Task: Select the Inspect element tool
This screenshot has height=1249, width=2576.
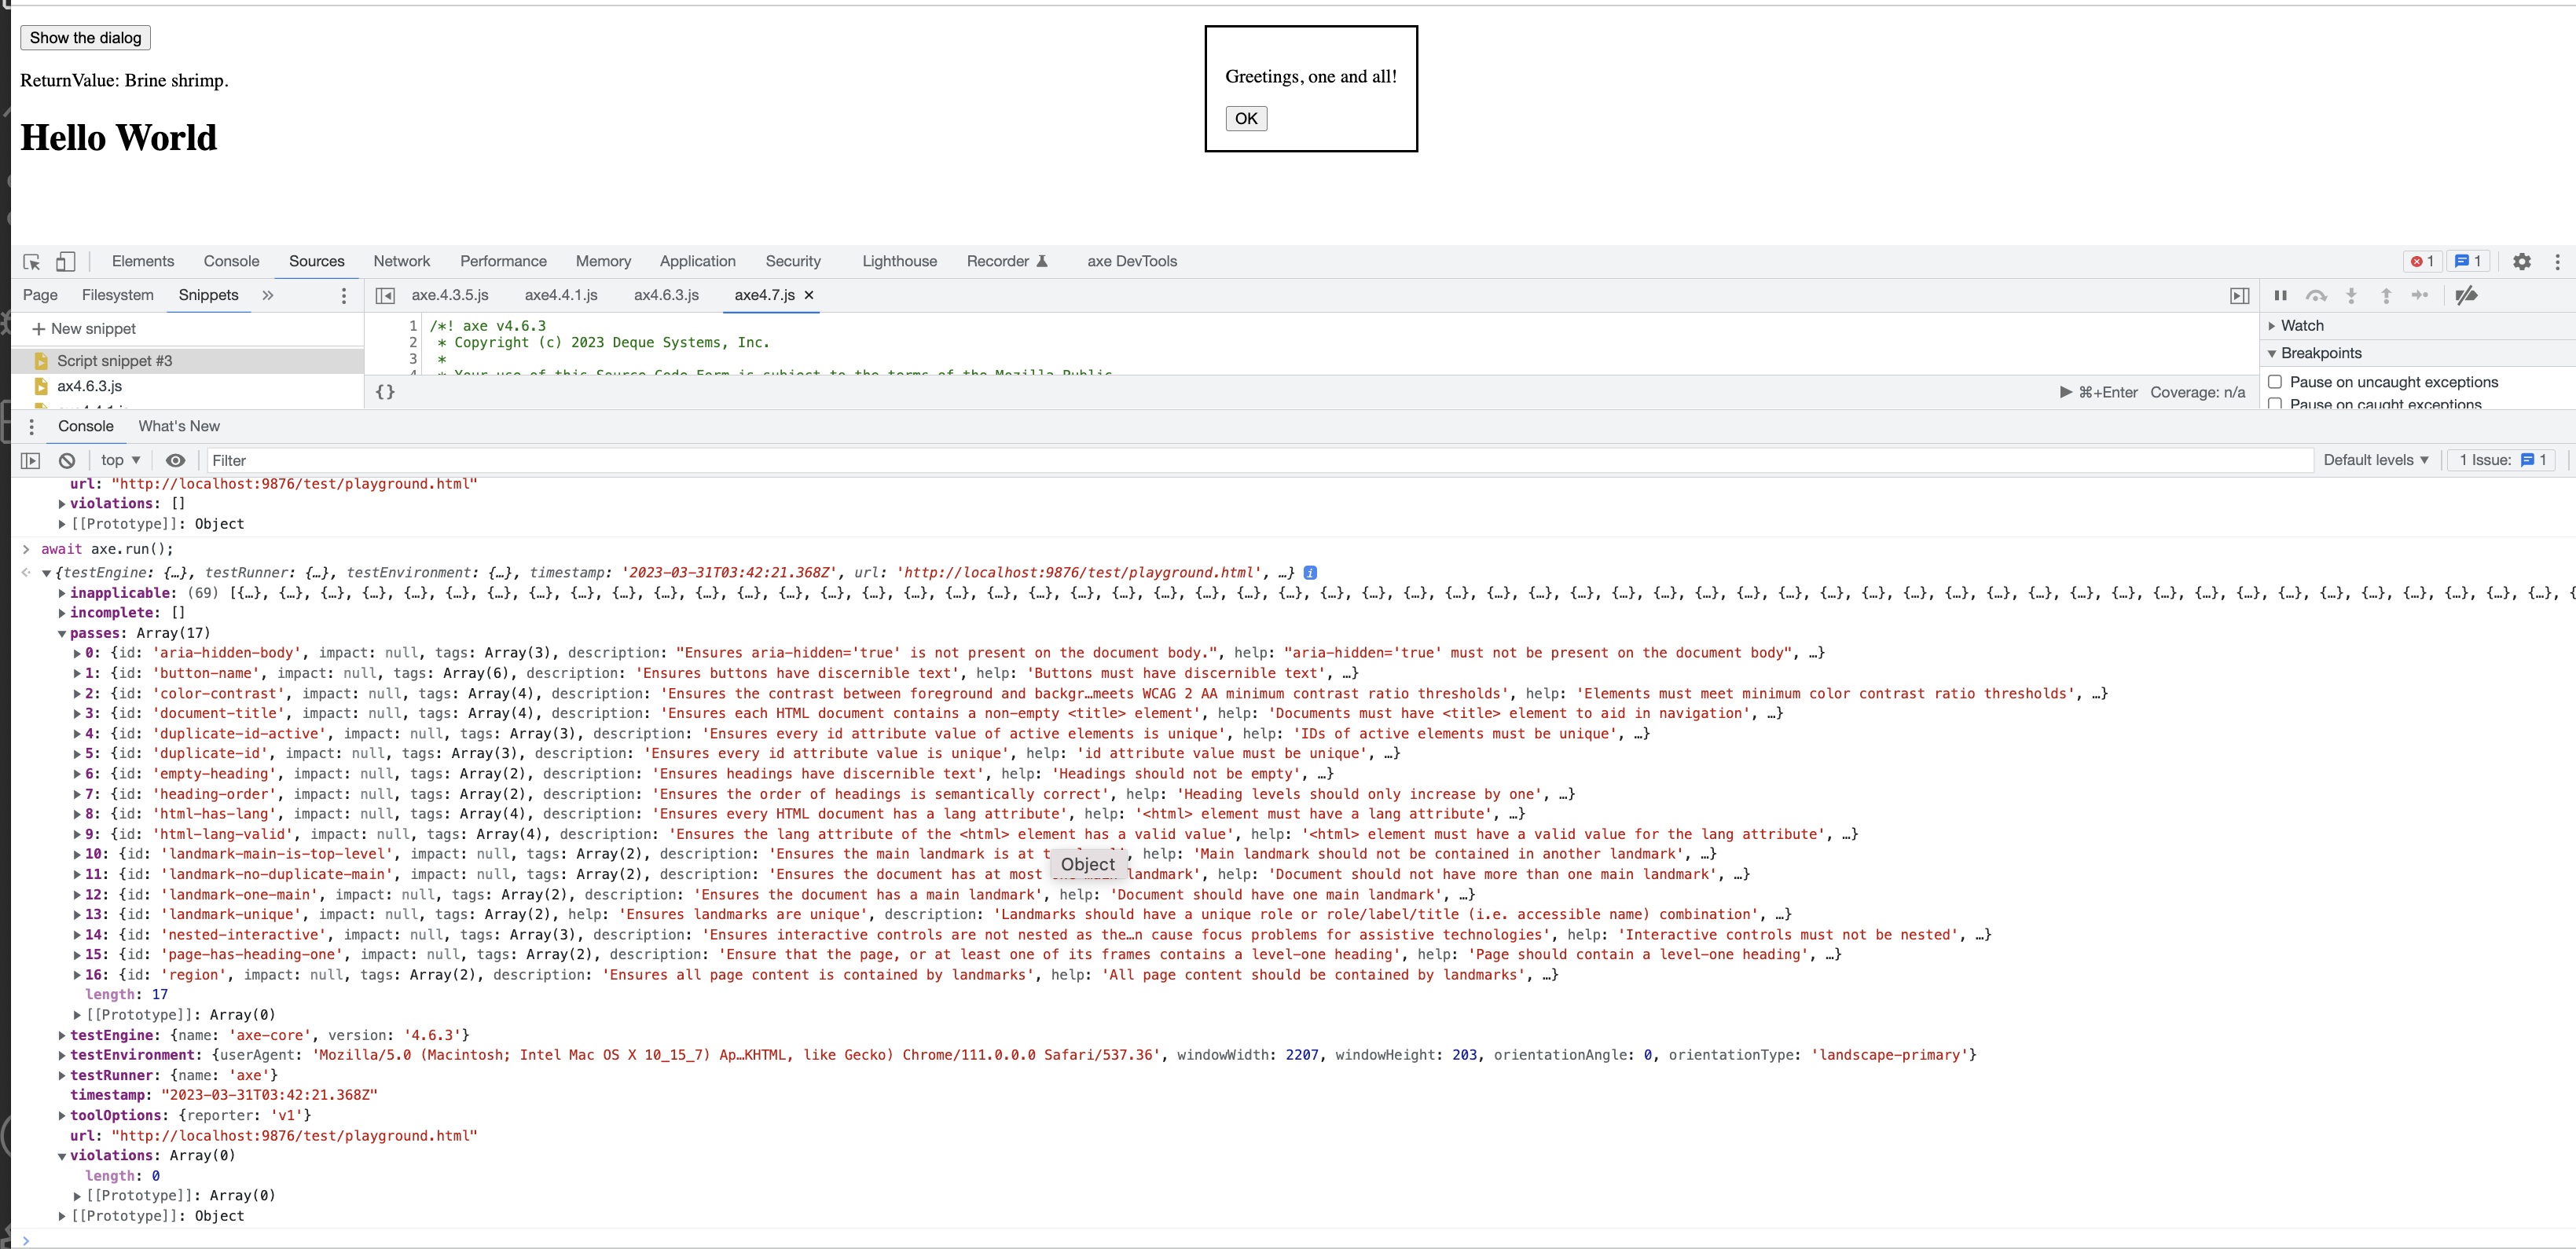Action: coord(30,261)
